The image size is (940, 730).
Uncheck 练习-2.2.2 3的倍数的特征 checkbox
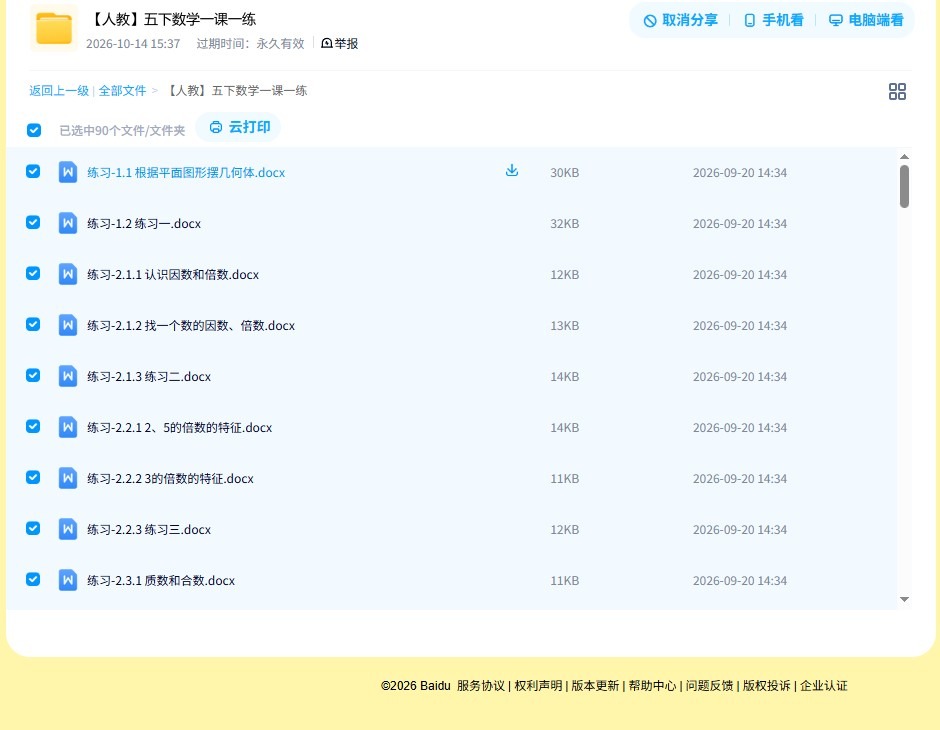pos(33,477)
